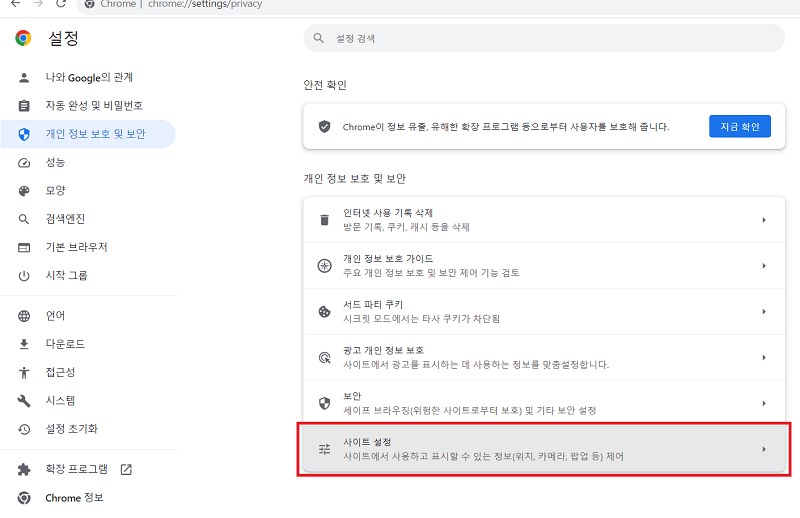Go to 성능 settings section
Image resolution: width=800 pixels, height=518 pixels.
coord(55,162)
